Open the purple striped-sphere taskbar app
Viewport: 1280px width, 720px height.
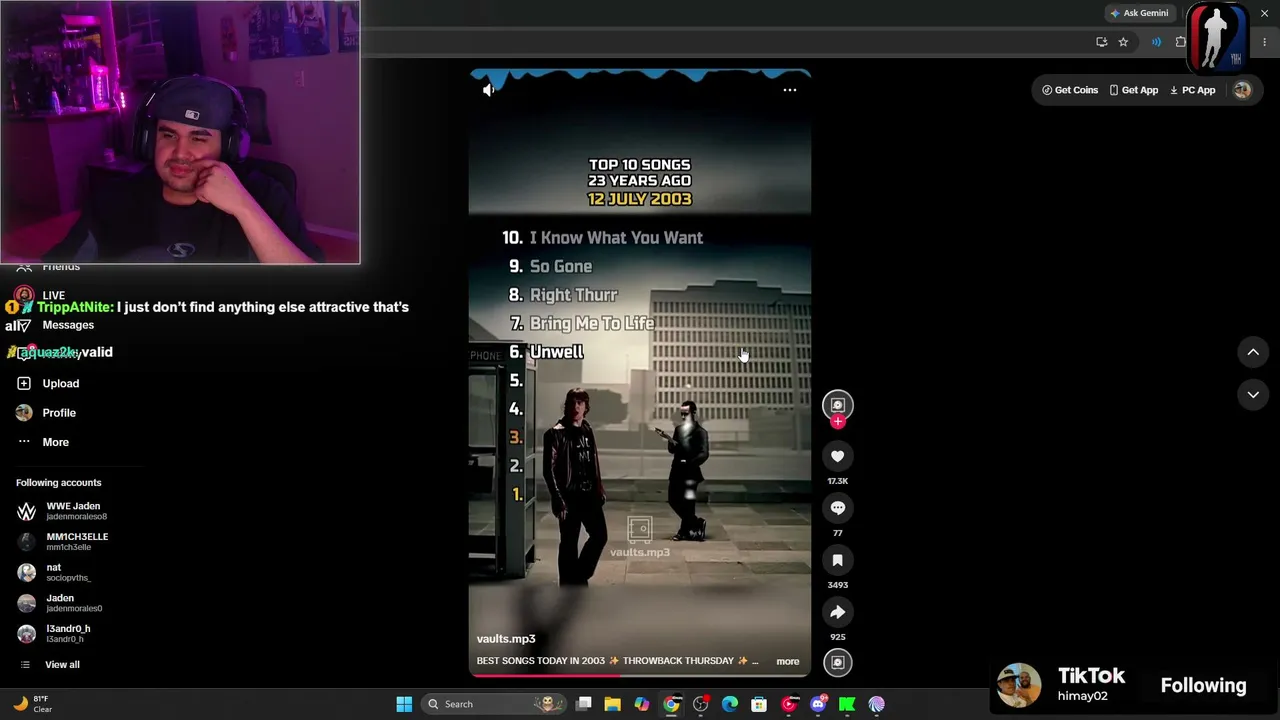pos(877,704)
